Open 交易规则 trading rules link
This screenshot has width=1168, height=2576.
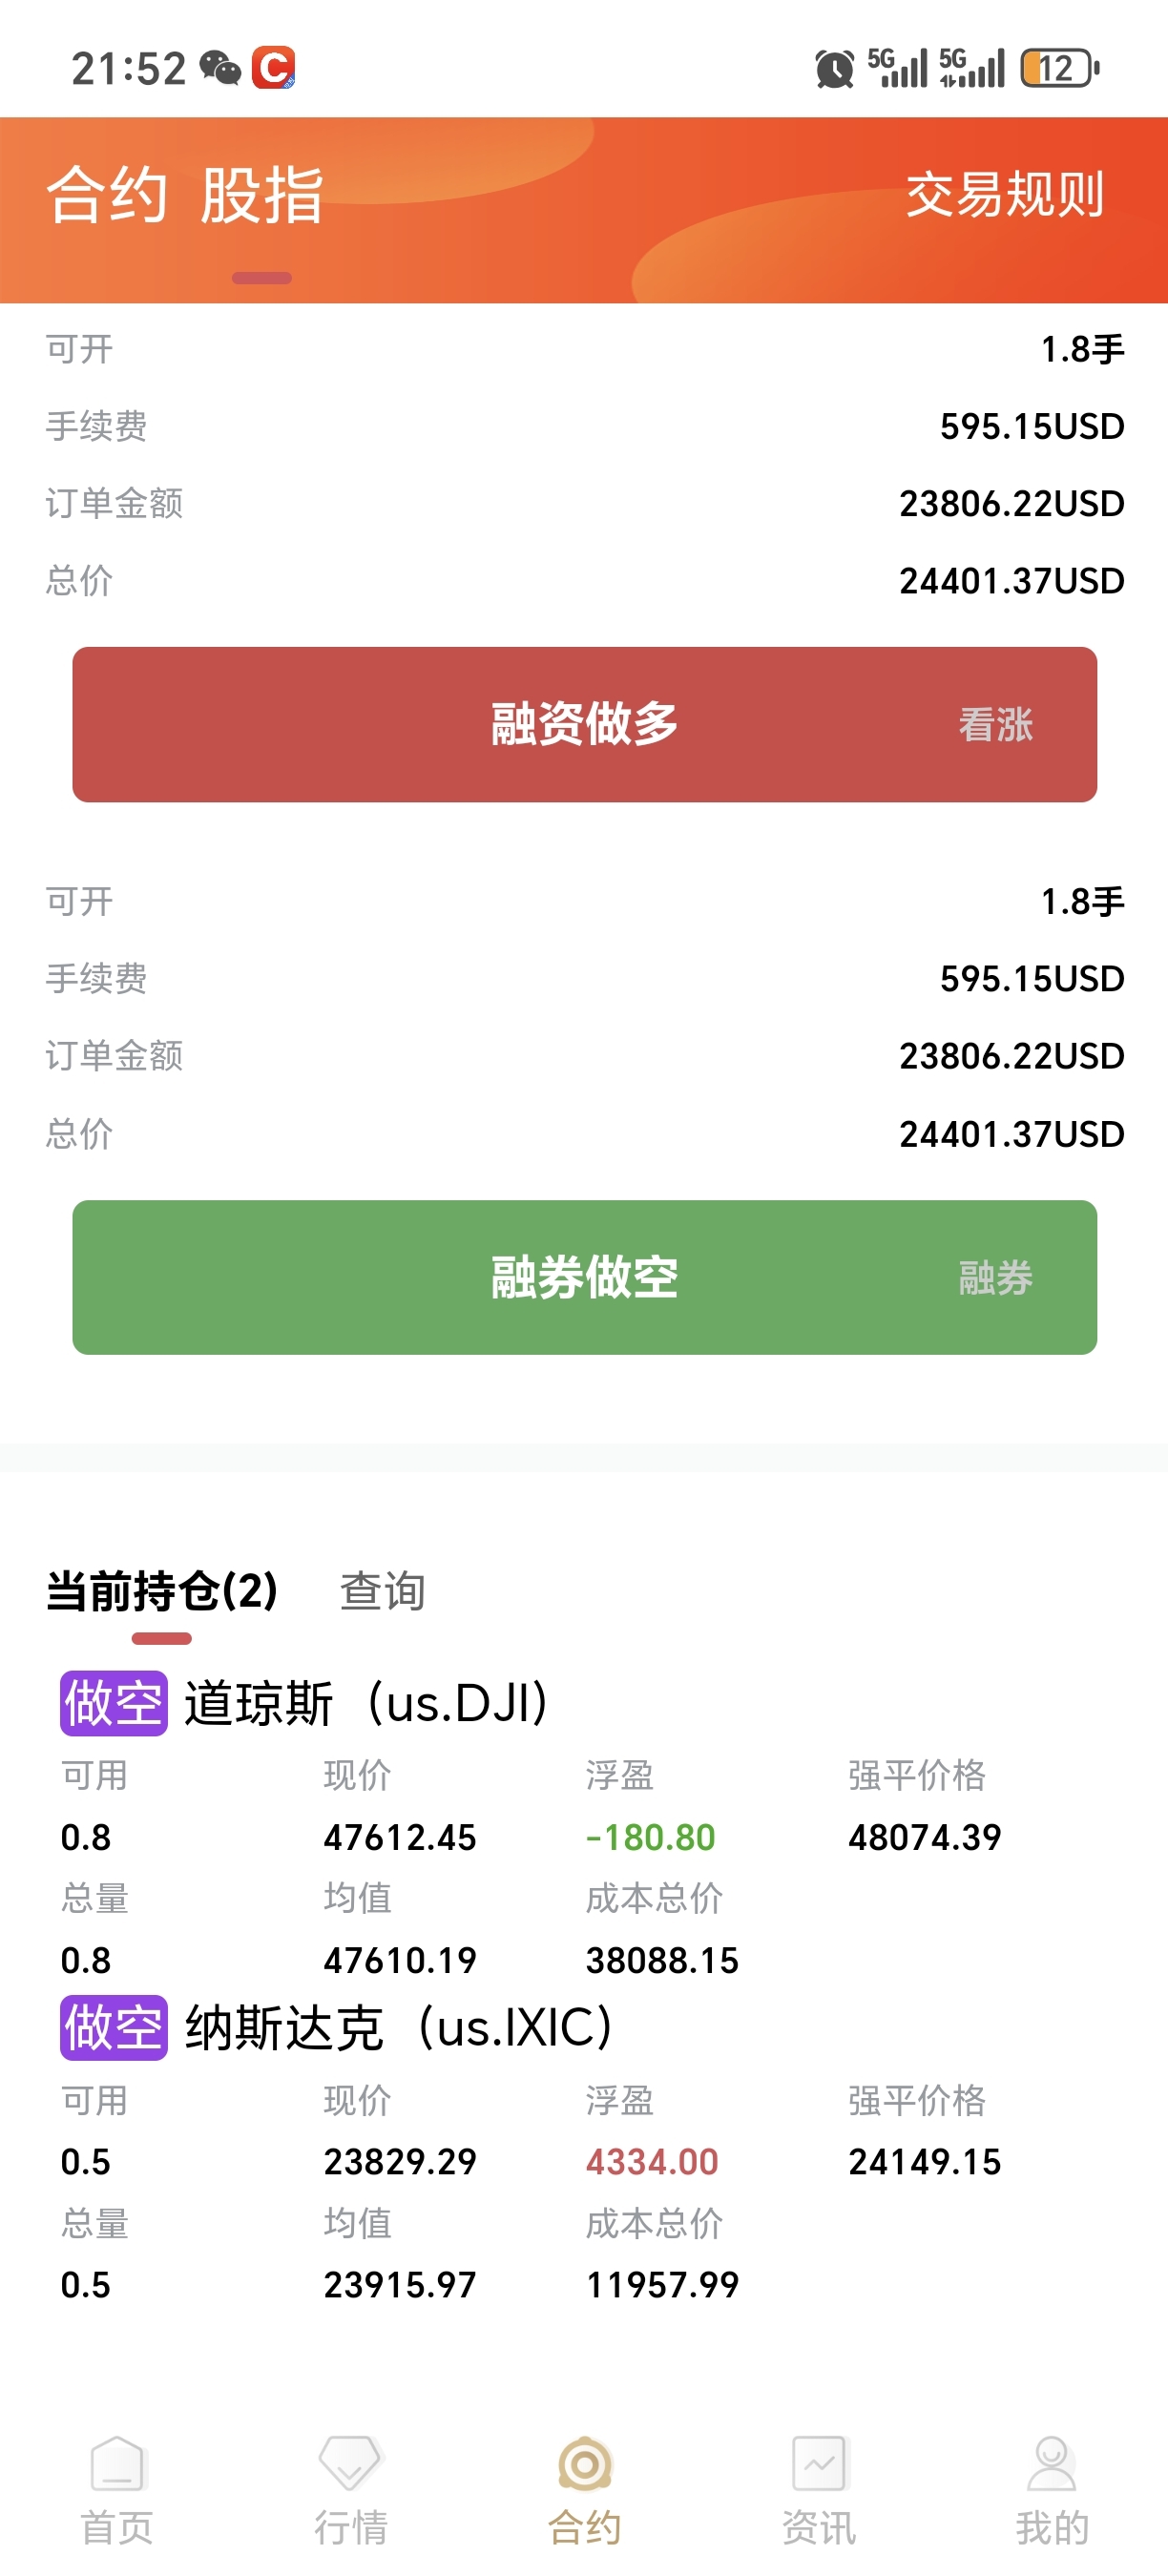(1004, 194)
